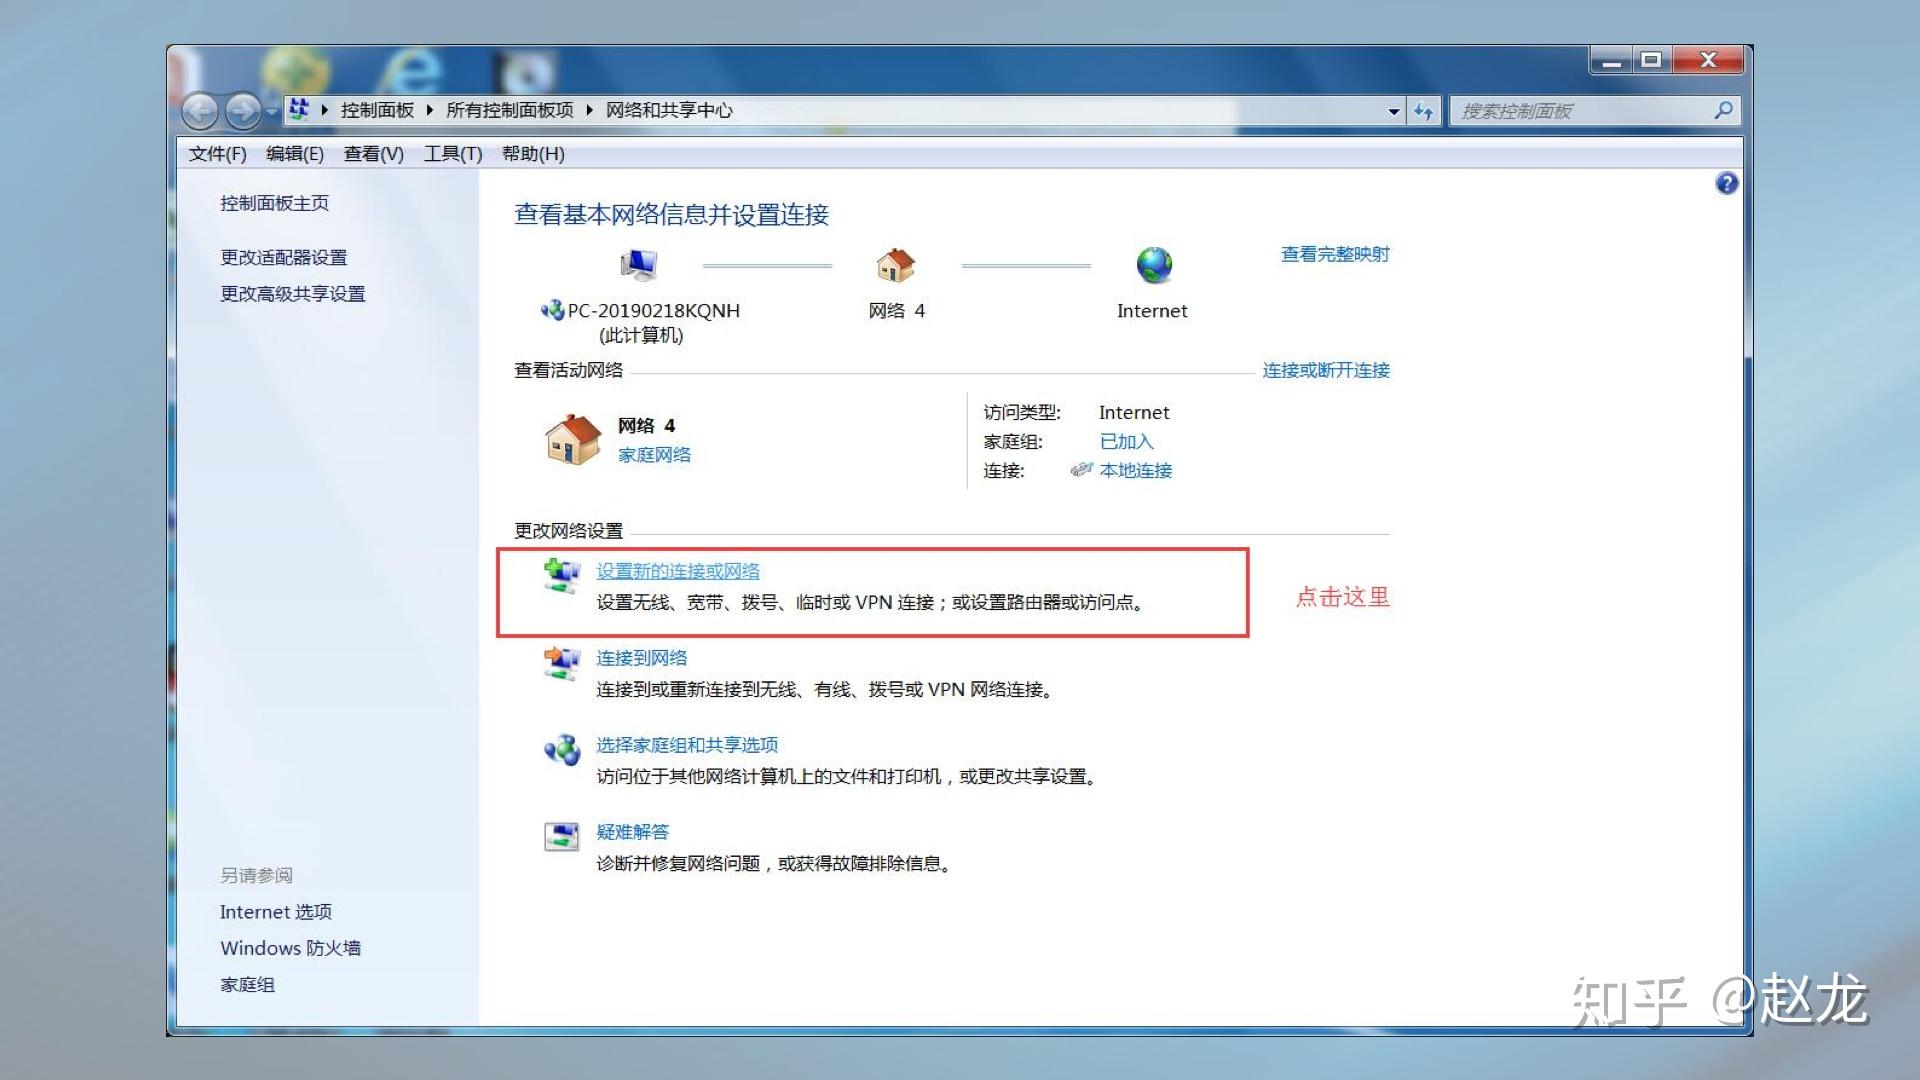The width and height of the screenshot is (1920, 1080).
Task: Expand arrow after 所有控制面板项 in breadcrumb
Action: pyautogui.click(x=589, y=110)
